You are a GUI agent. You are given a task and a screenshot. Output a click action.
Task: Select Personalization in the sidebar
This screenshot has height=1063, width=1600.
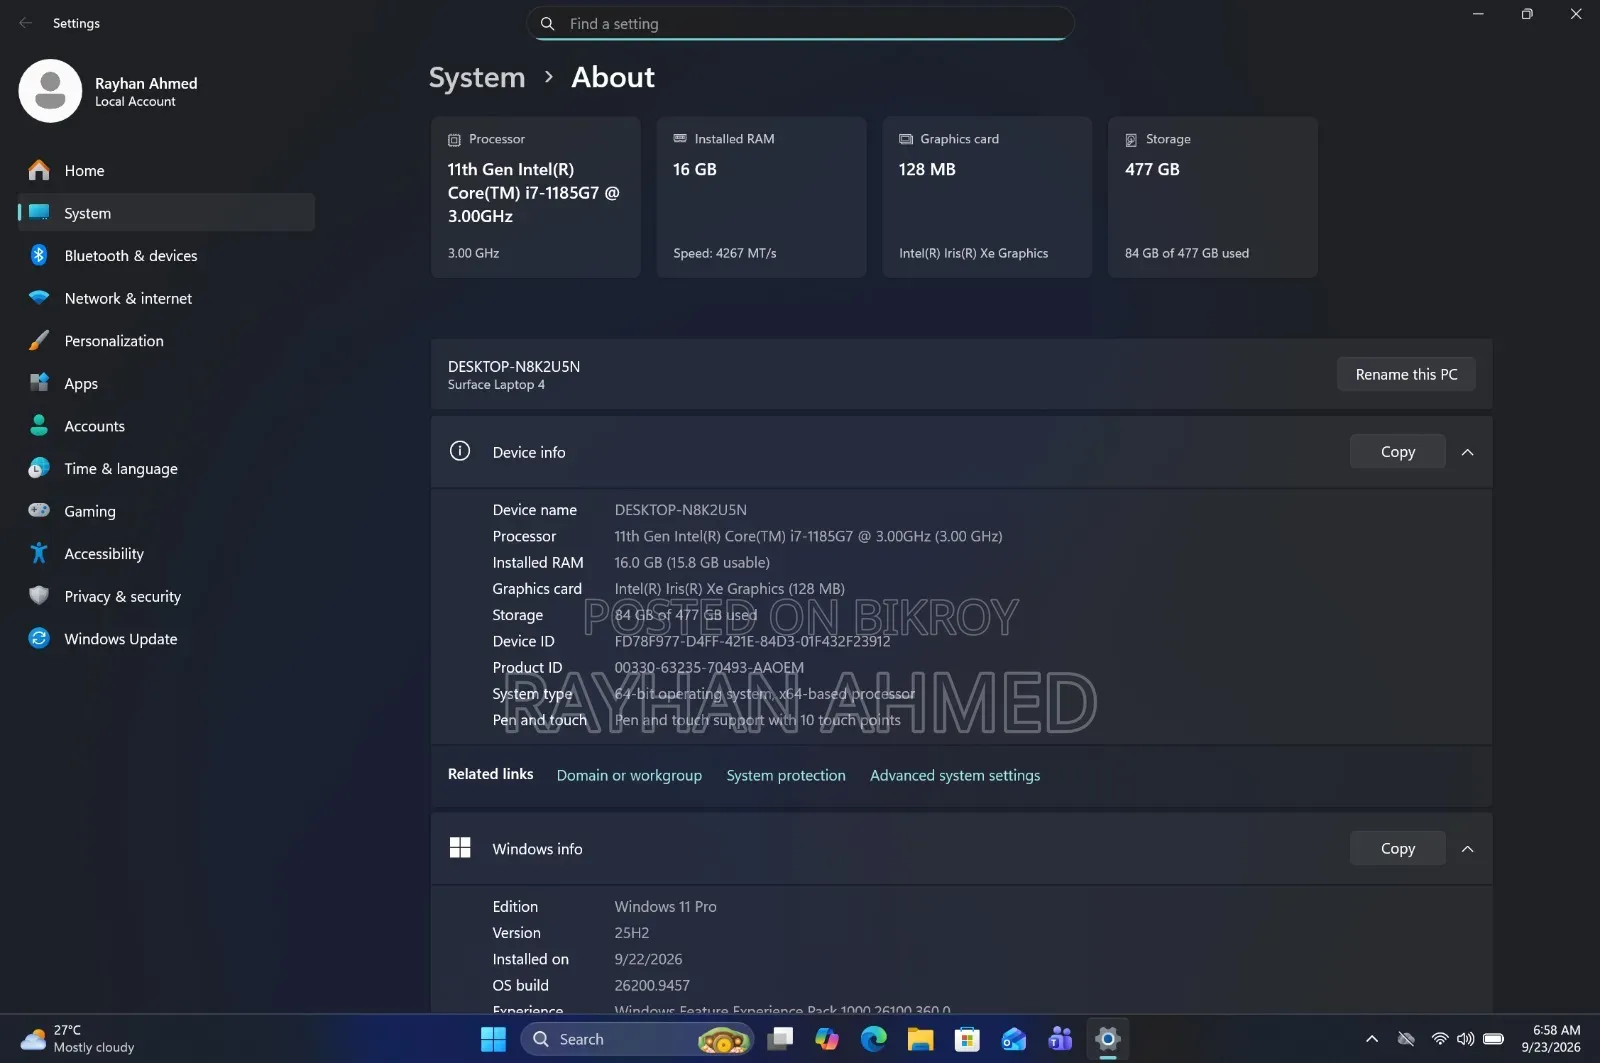pyautogui.click(x=166, y=341)
